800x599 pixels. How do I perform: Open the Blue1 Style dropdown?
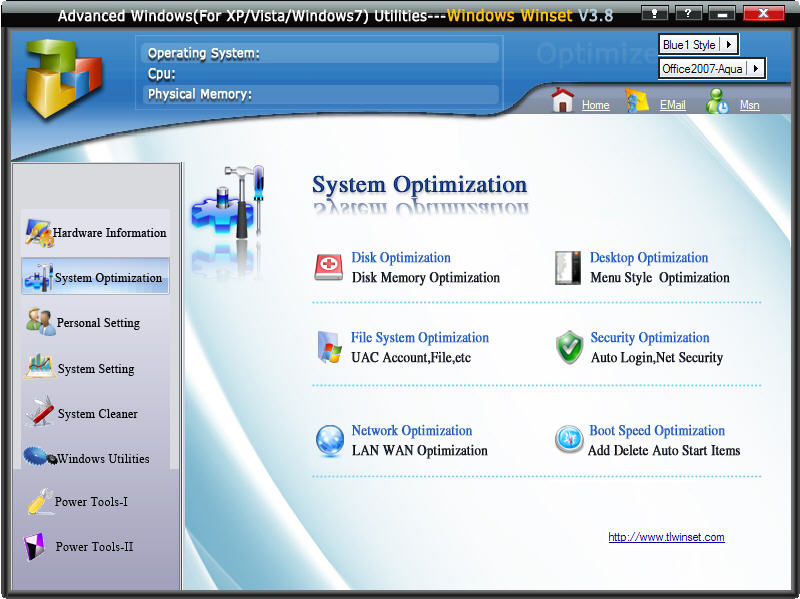point(729,44)
